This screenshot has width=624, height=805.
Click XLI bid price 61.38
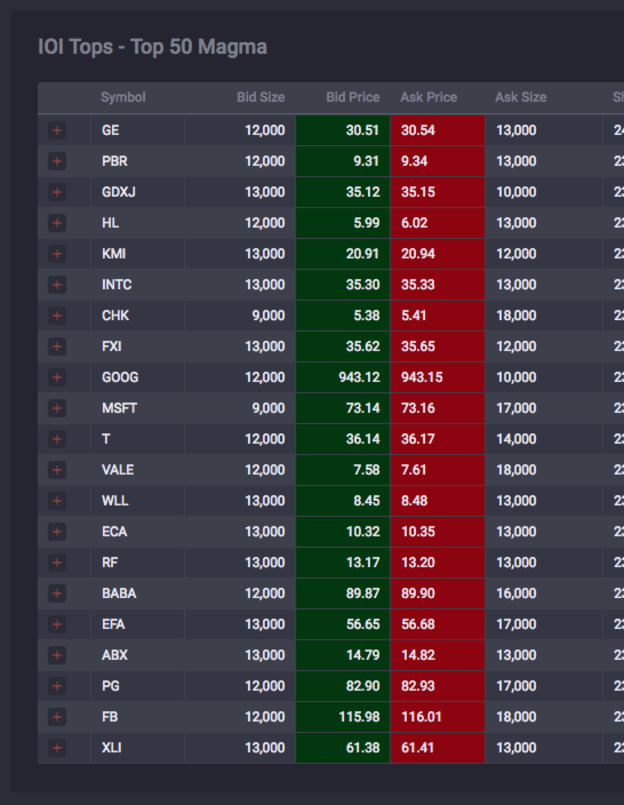click(343, 748)
